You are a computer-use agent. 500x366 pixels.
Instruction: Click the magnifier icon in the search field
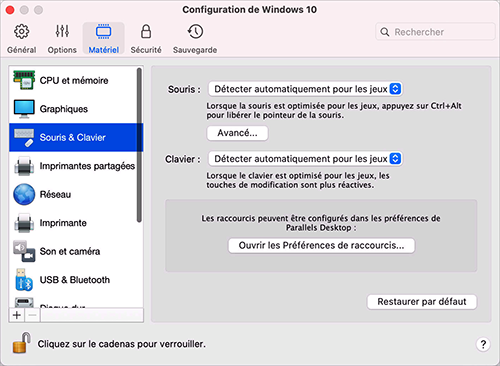click(385, 32)
